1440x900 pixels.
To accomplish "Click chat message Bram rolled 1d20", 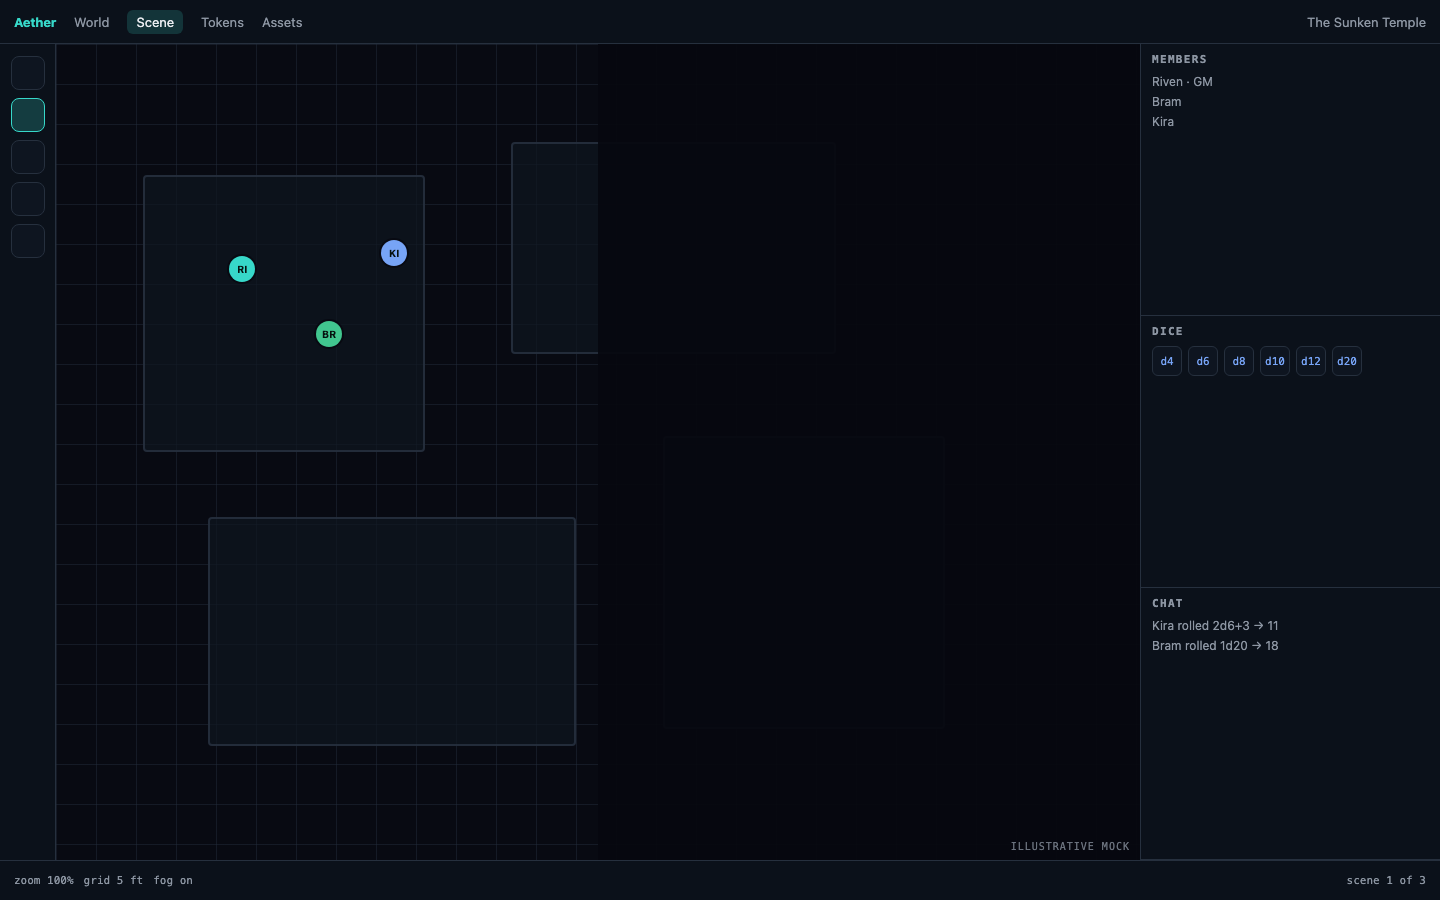I will coord(1215,646).
